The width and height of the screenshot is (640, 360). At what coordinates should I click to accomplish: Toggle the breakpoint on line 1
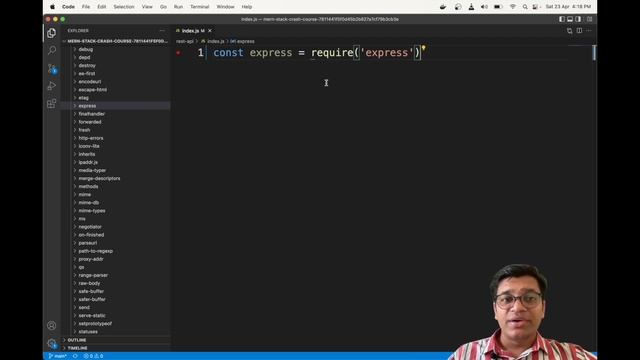178,53
